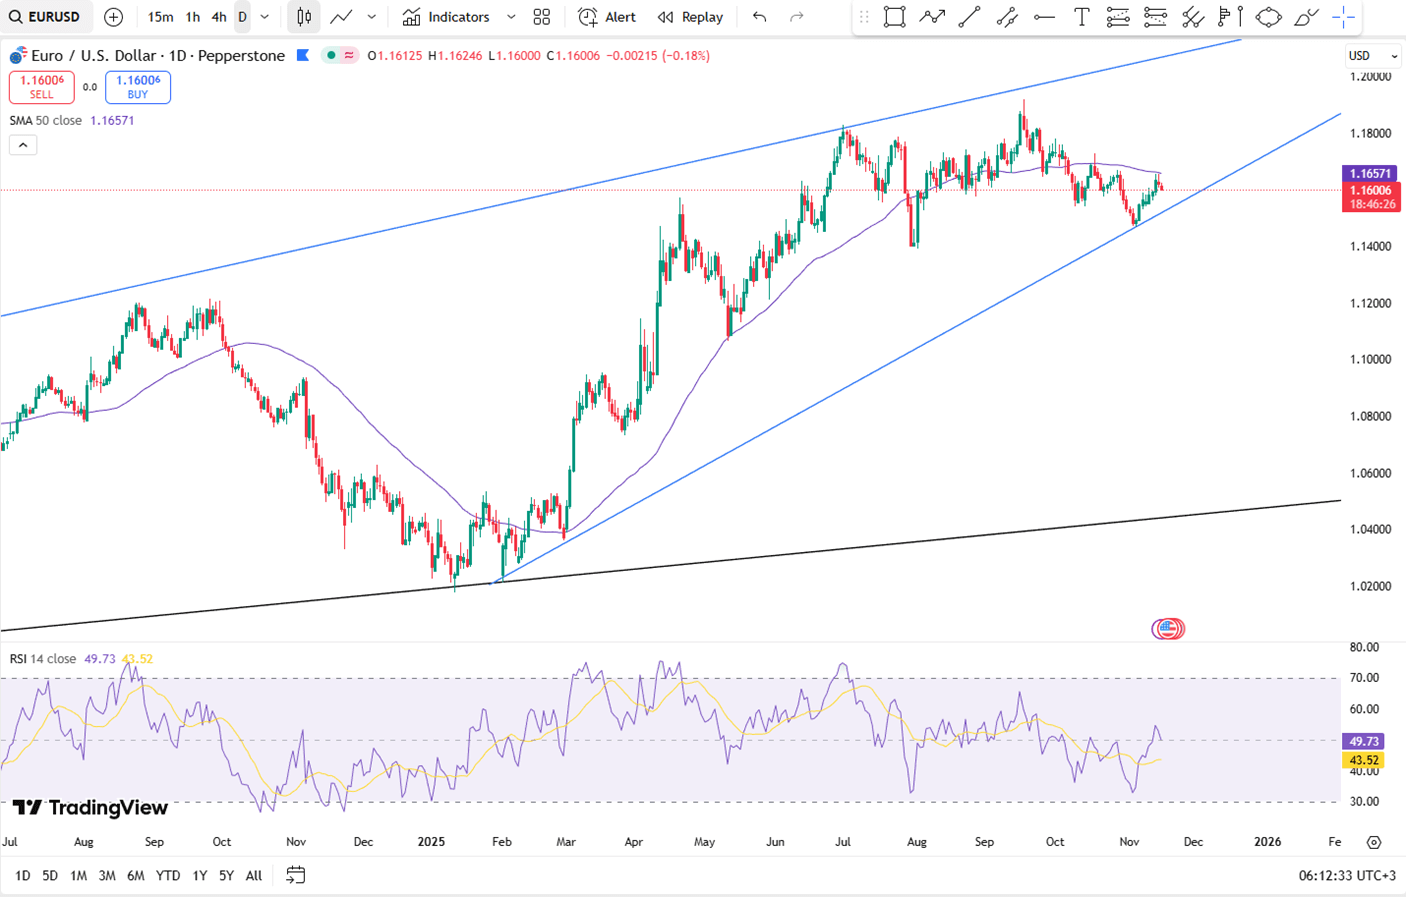The height and width of the screenshot is (897, 1406).
Task: Switch to the 4h timeframe
Action: [x=218, y=17]
